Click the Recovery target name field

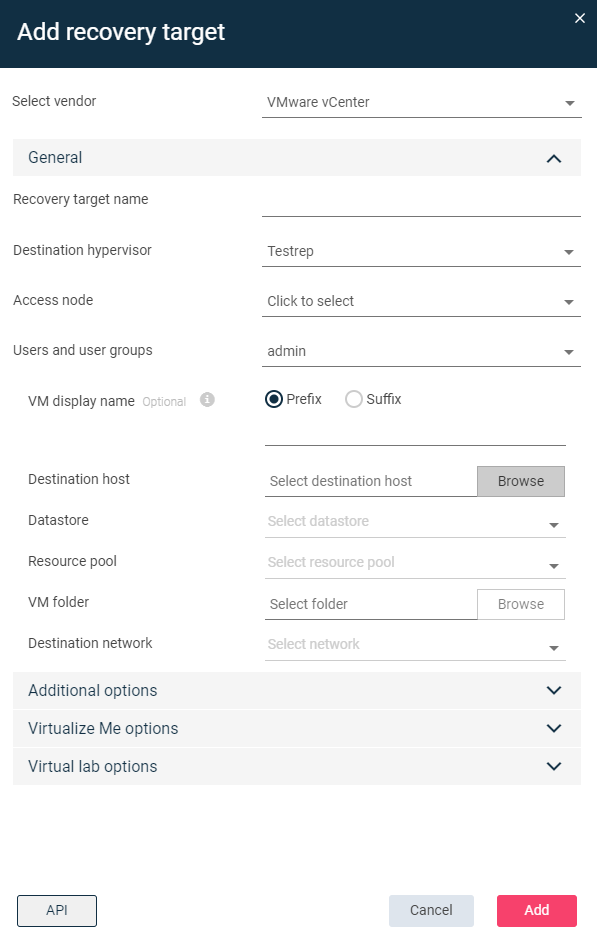(421, 202)
